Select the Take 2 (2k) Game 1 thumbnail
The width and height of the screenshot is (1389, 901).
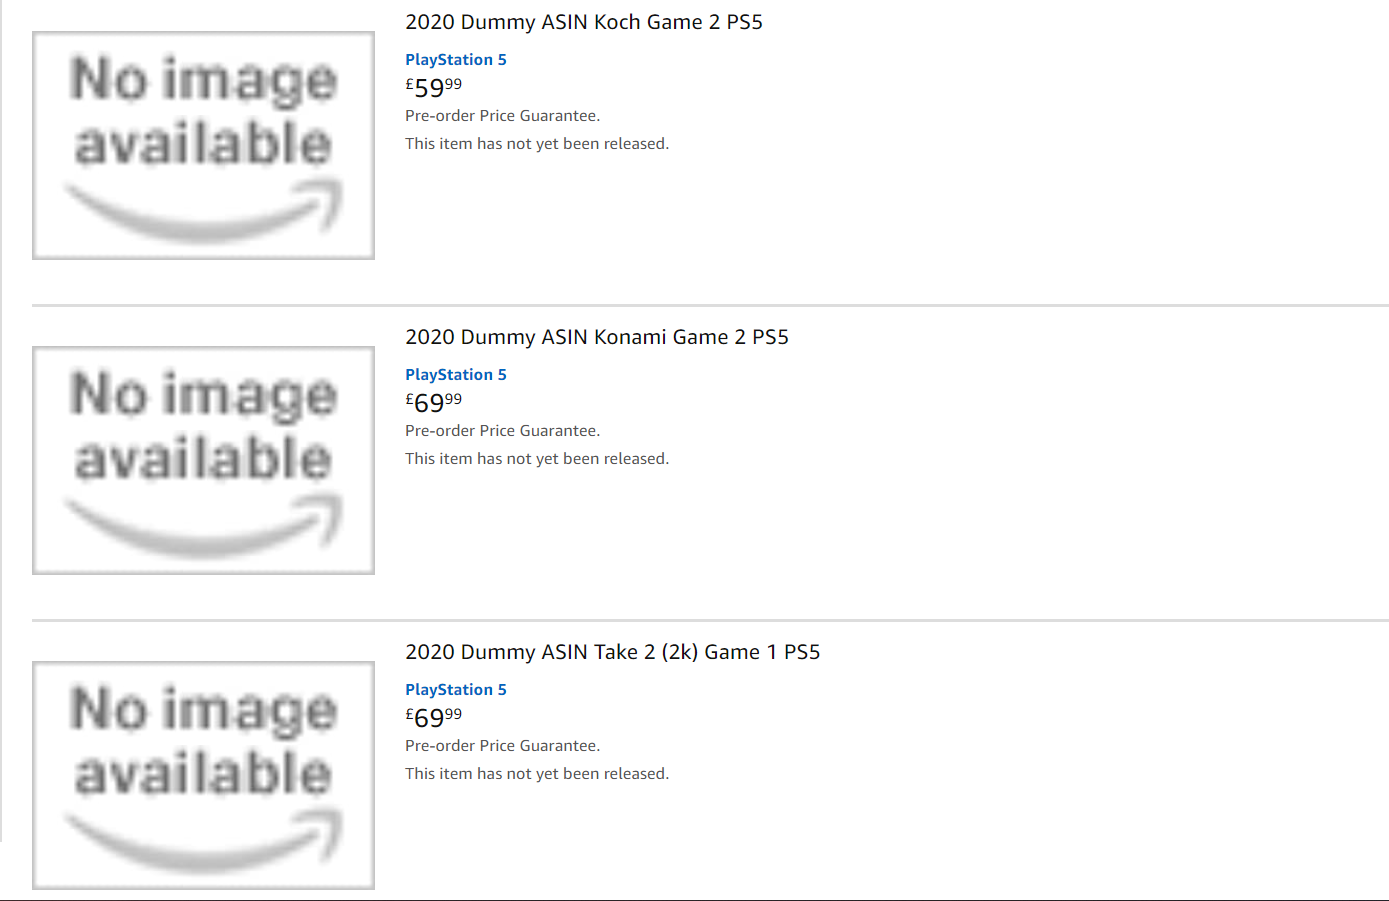tap(203, 775)
